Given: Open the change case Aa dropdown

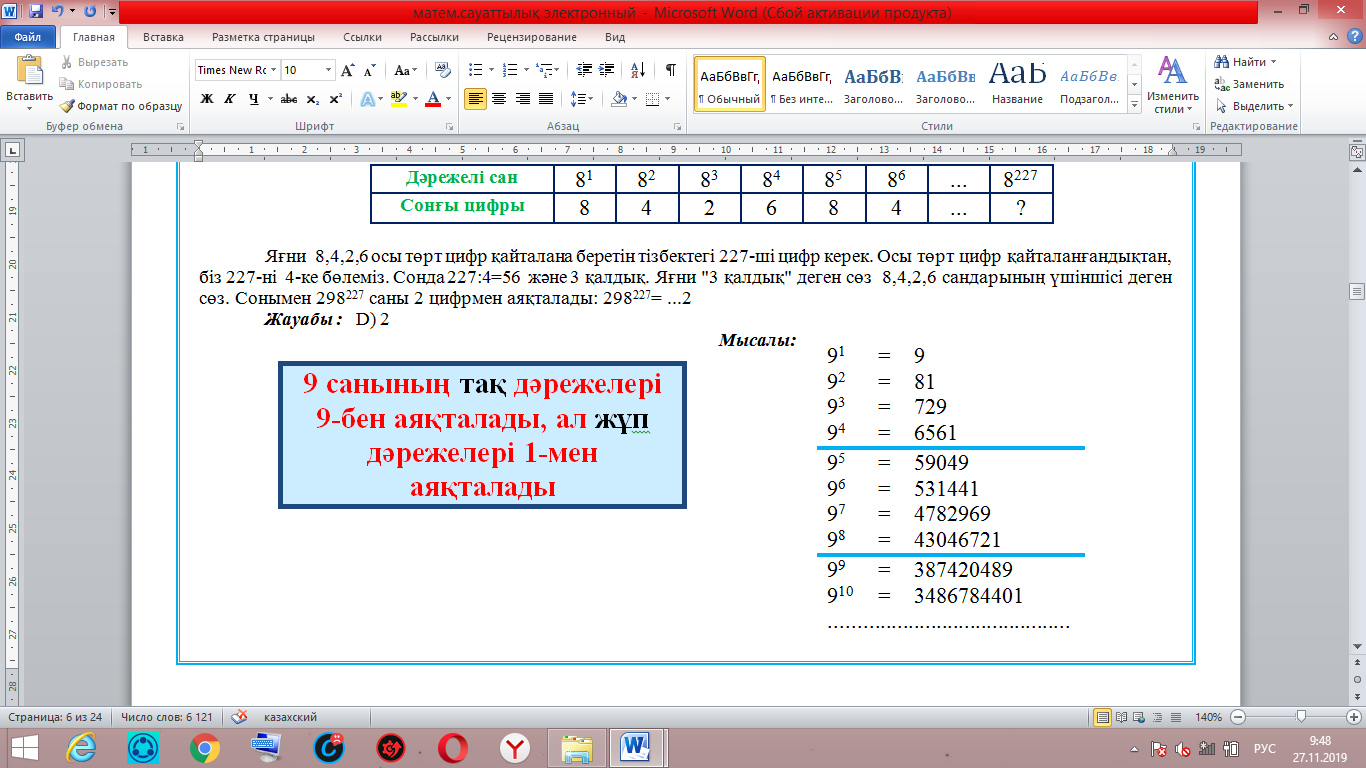Looking at the screenshot, I should [406, 70].
